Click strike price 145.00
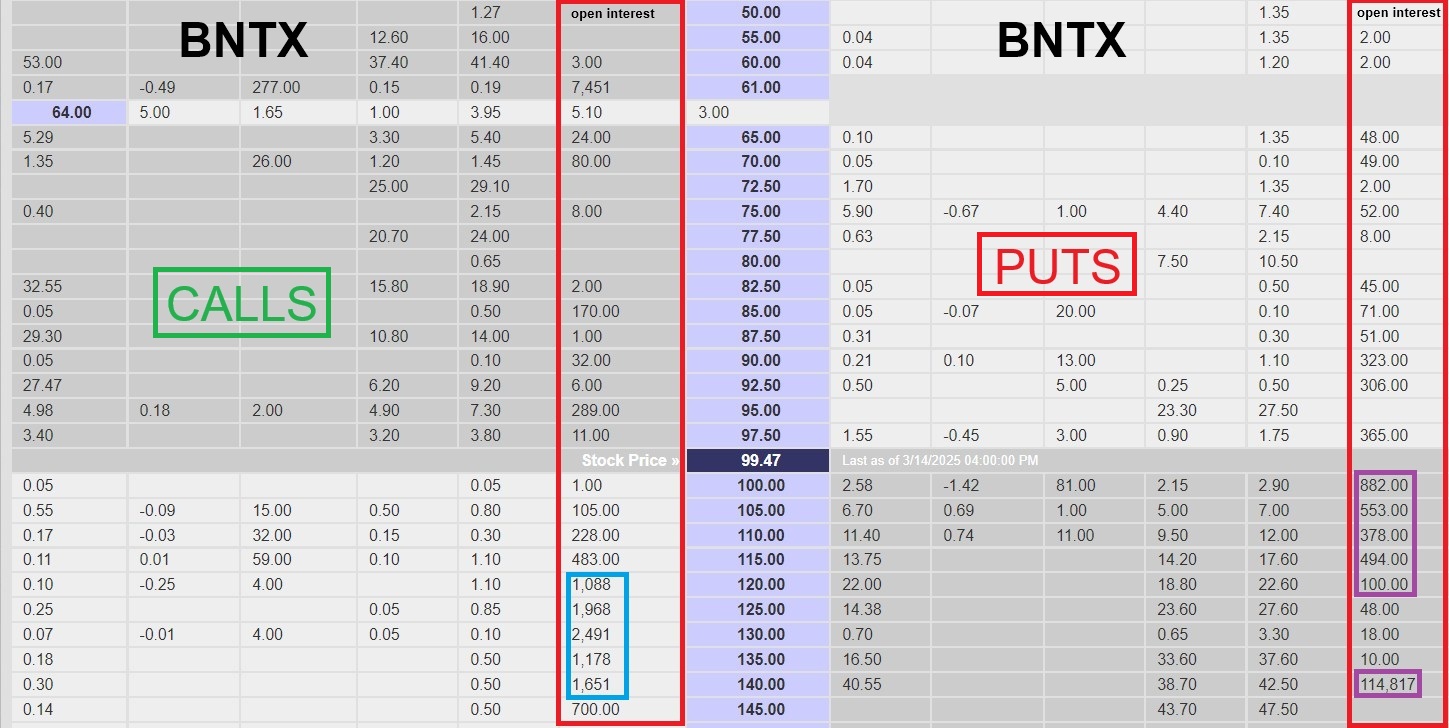Screen dimensions: 1449x728 760,709
